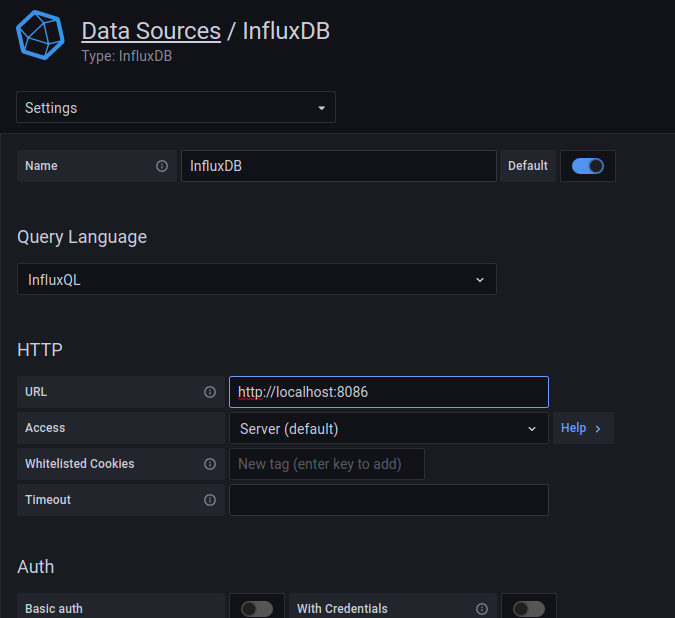Enable the Basic auth switch
This screenshot has height=618, width=675.
[257, 609]
